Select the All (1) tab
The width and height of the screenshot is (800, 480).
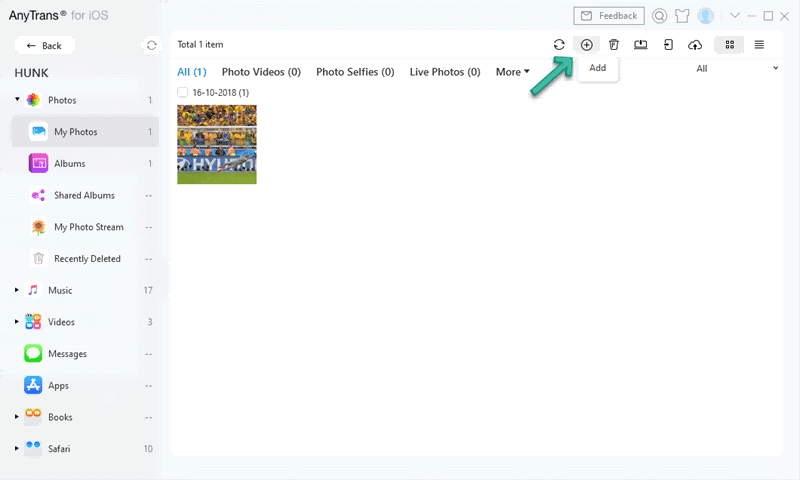point(192,72)
